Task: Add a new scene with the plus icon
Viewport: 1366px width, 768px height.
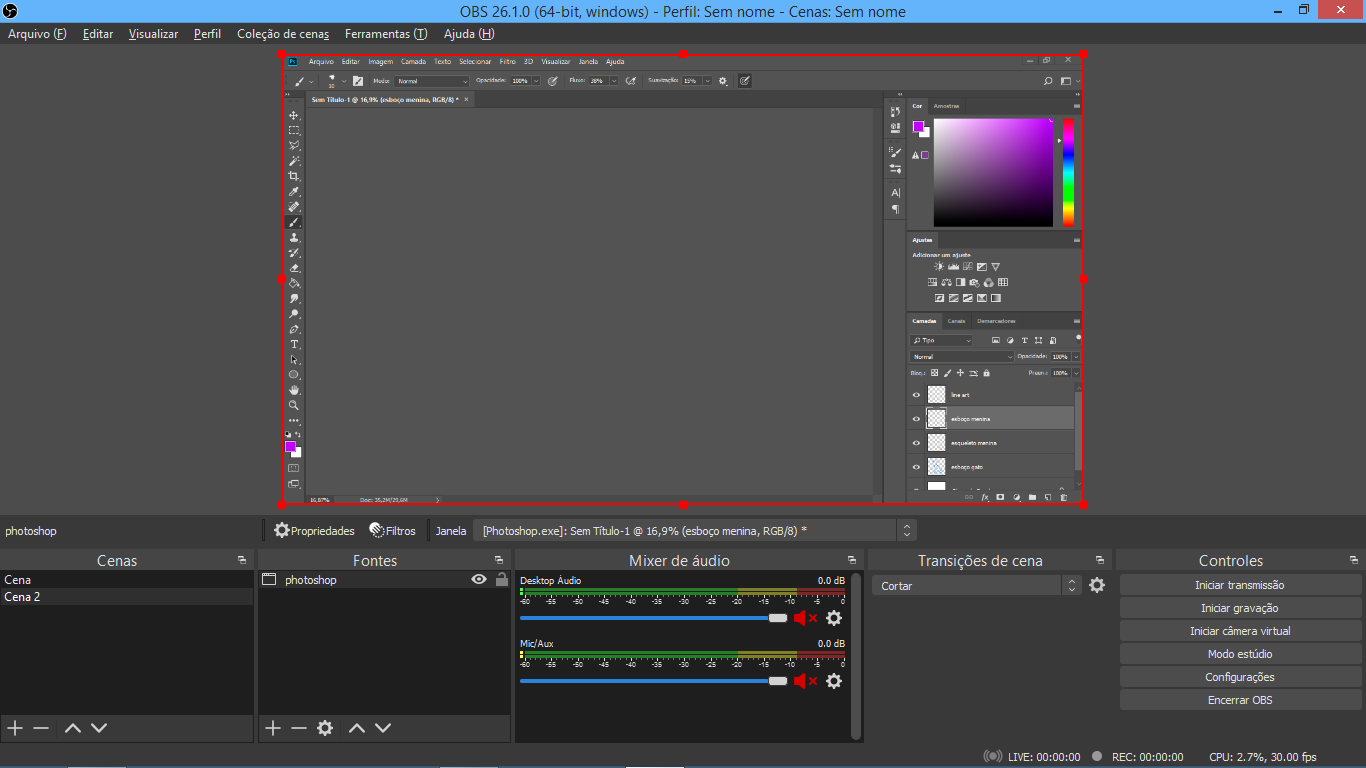Action: 15,728
